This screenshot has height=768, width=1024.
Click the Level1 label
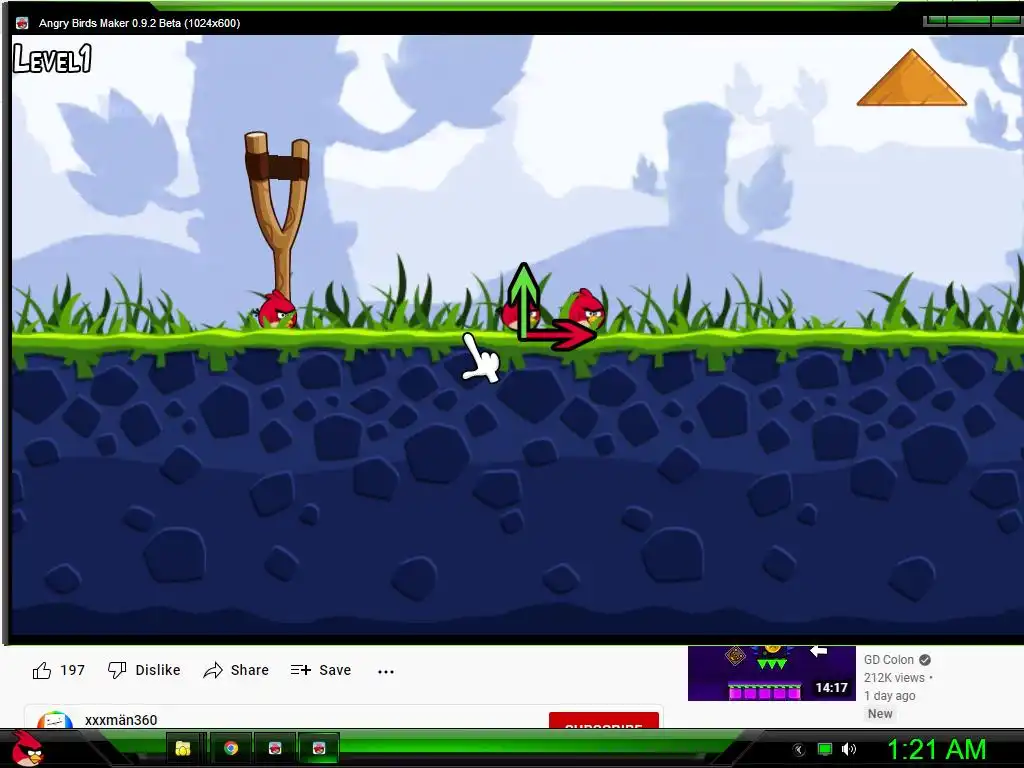coord(52,58)
